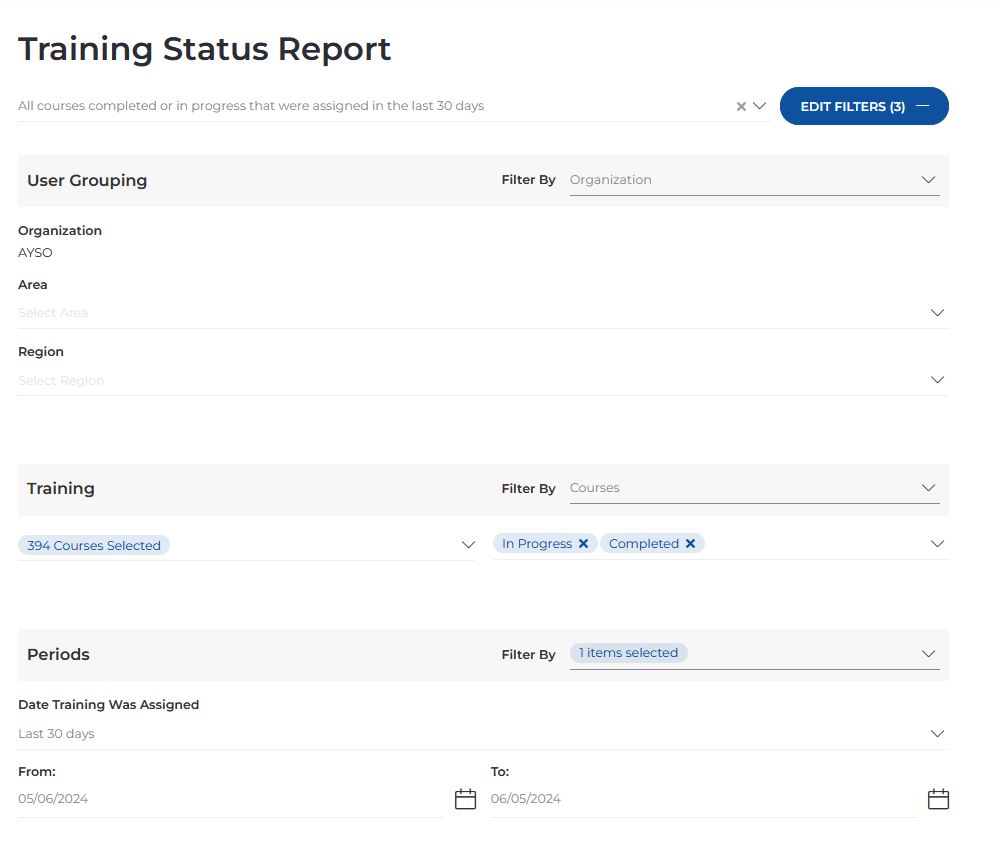The image size is (995, 858).
Task: Click the 394 Courses Selected chip
Action: click(x=94, y=546)
